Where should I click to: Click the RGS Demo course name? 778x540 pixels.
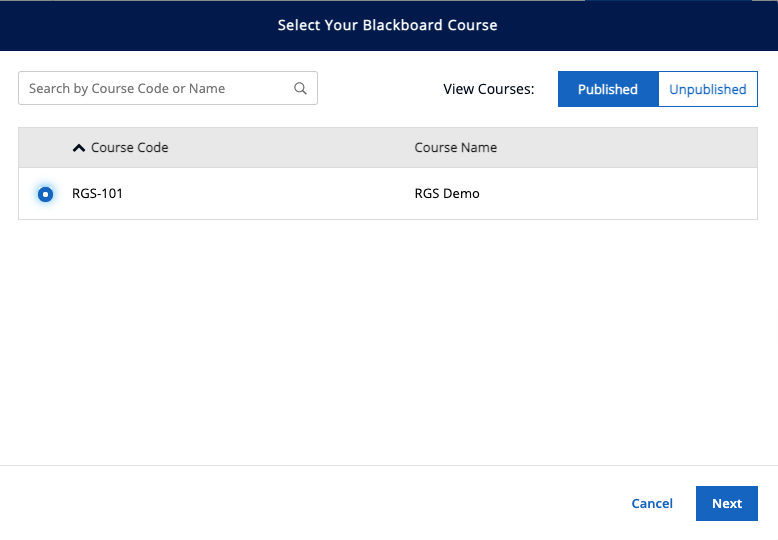[447, 194]
